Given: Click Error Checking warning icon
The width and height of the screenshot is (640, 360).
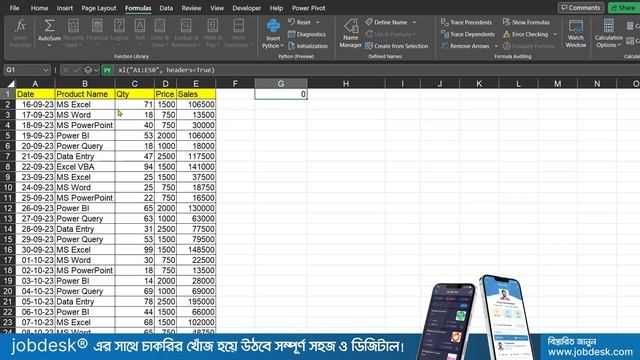Looking at the screenshot, I should (x=507, y=34).
